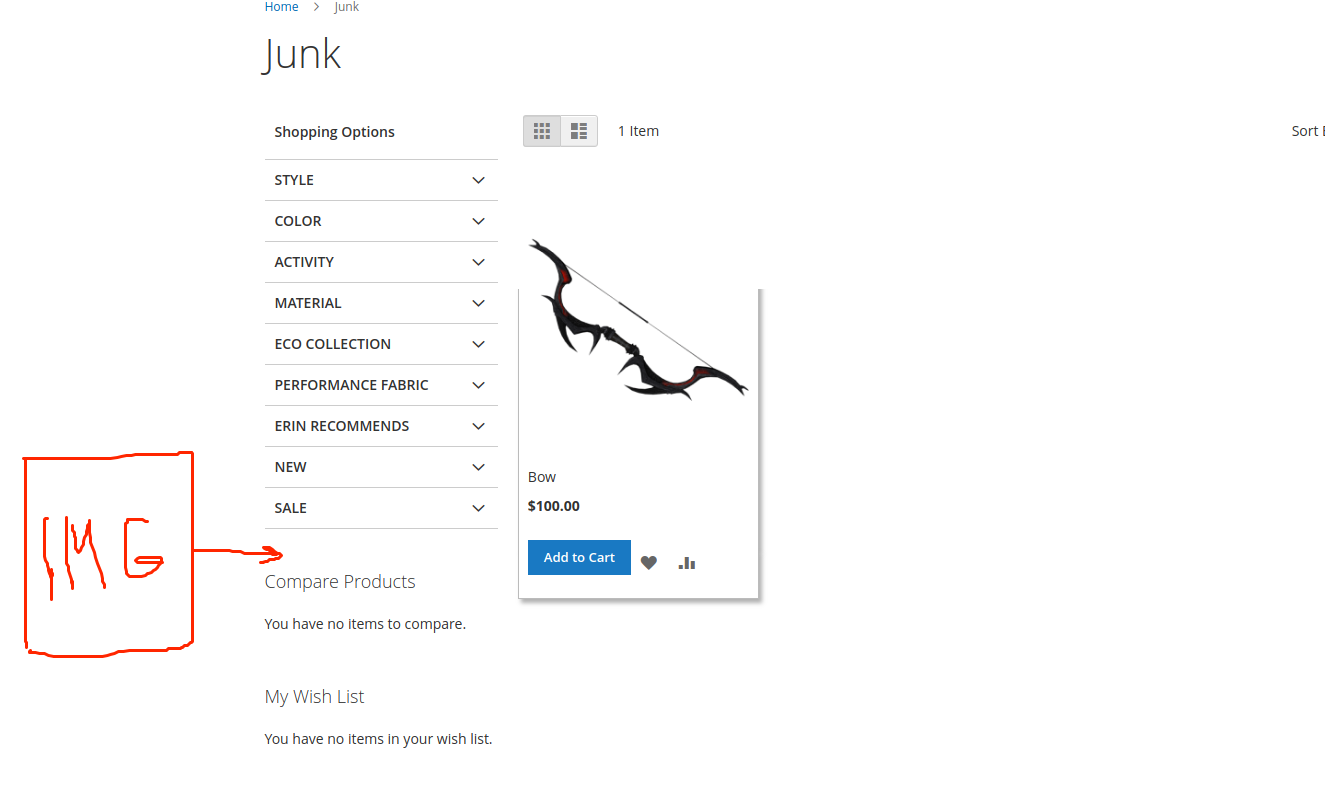1325x785 pixels.
Task: Expand the COLOR filter
Action: coord(381,221)
